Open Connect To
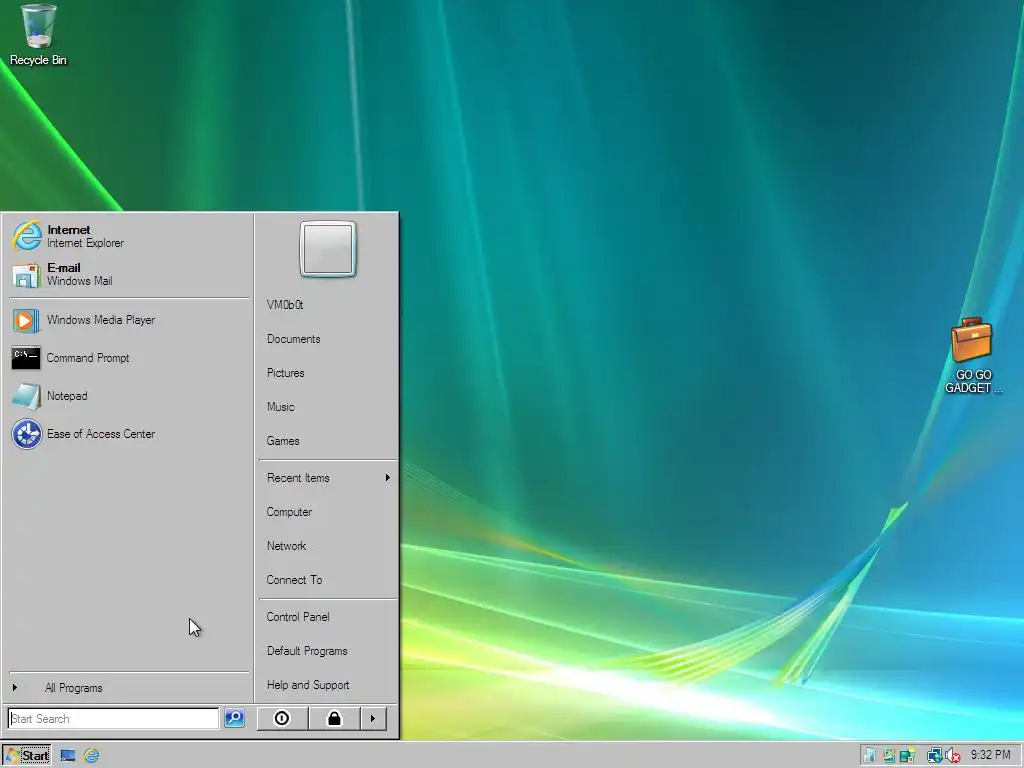This screenshot has width=1024, height=768. coord(327,580)
